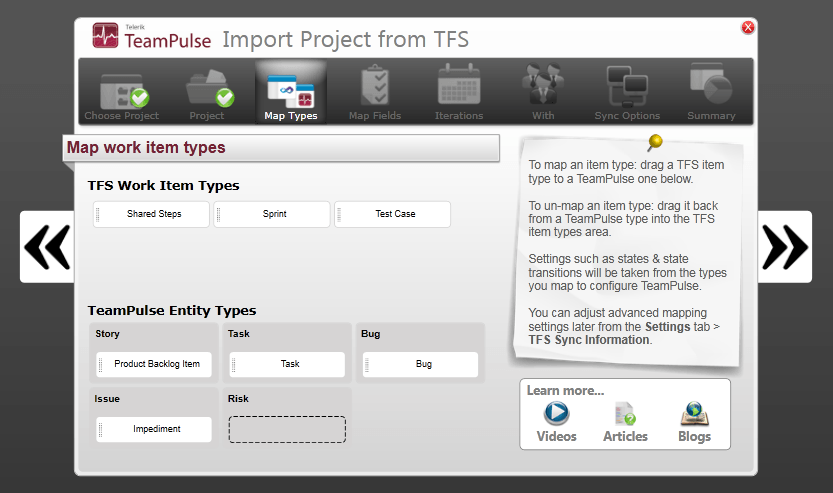Click the empty Risk drop slot

287,429
